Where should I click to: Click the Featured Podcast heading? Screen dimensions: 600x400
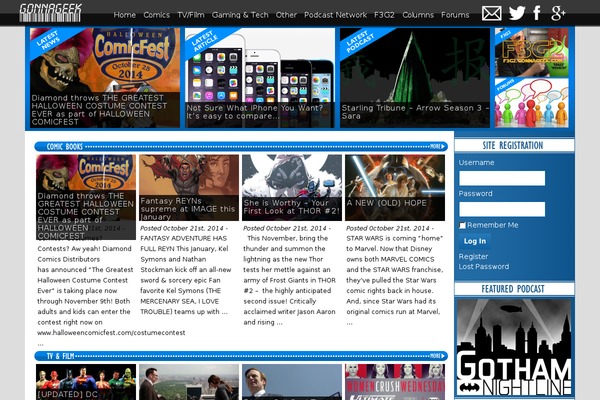[x=513, y=289]
